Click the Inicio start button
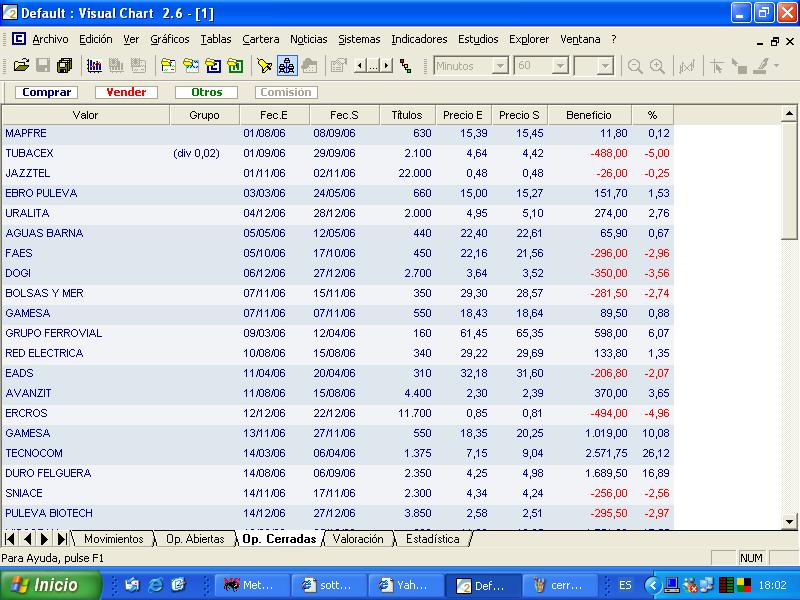Viewport: 800px width, 600px height. pos(51,585)
